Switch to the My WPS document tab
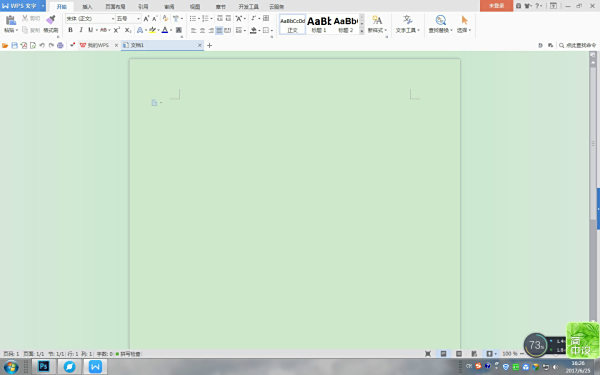600x375 pixels. click(x=98, y=45)
